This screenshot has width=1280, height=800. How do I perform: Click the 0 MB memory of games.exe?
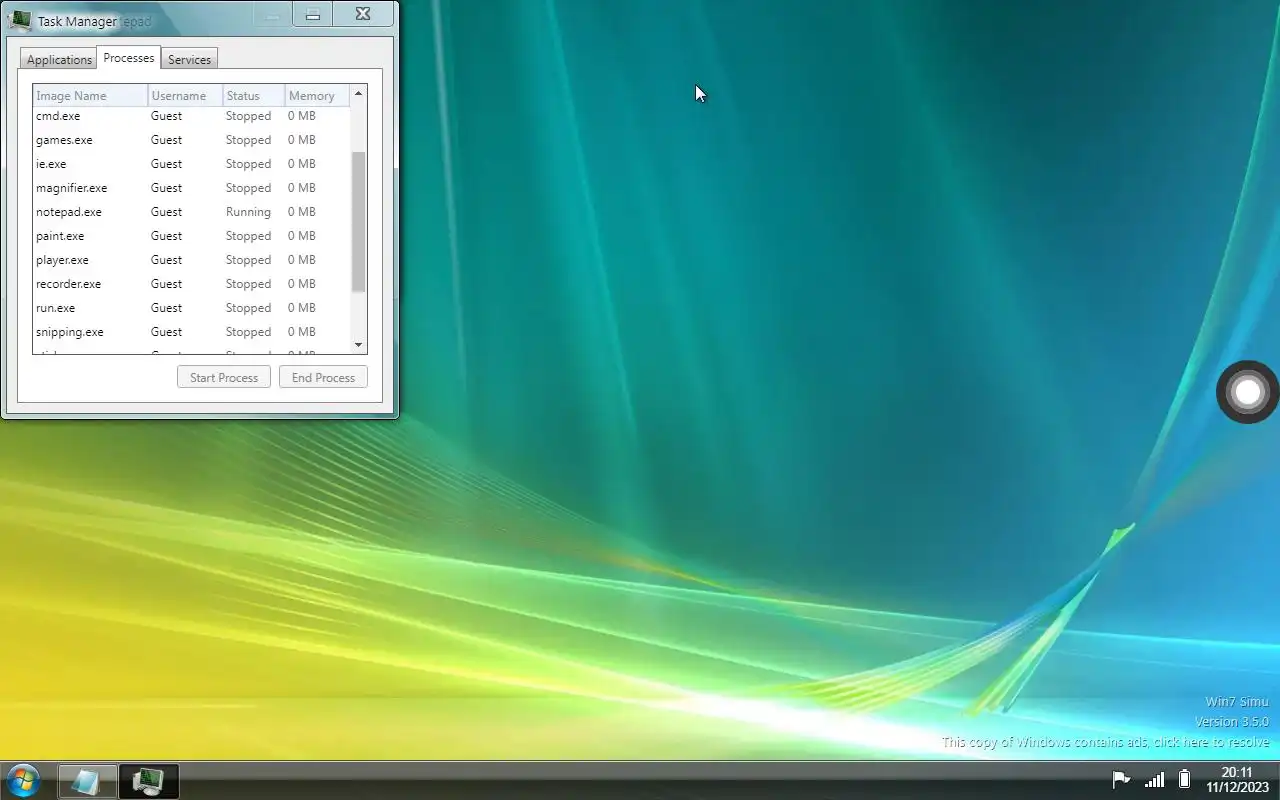pos(302,140)
